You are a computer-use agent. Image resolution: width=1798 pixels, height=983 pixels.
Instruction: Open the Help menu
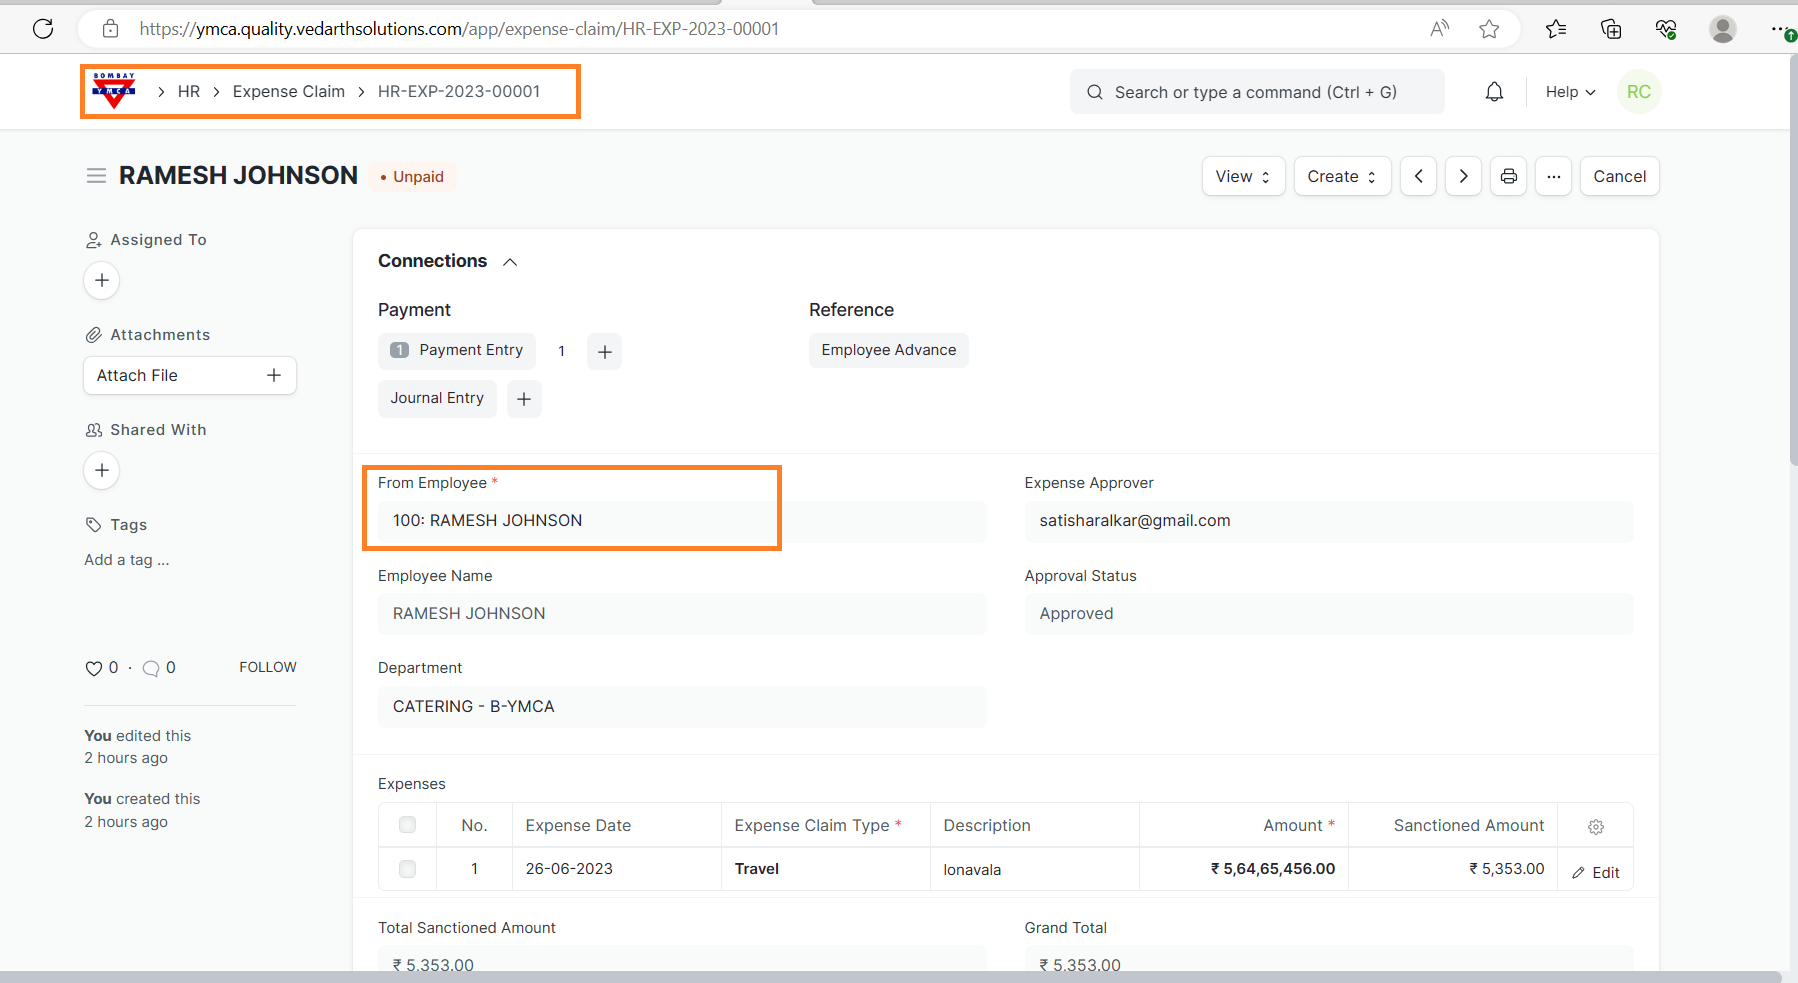[x=1570, y=92]
